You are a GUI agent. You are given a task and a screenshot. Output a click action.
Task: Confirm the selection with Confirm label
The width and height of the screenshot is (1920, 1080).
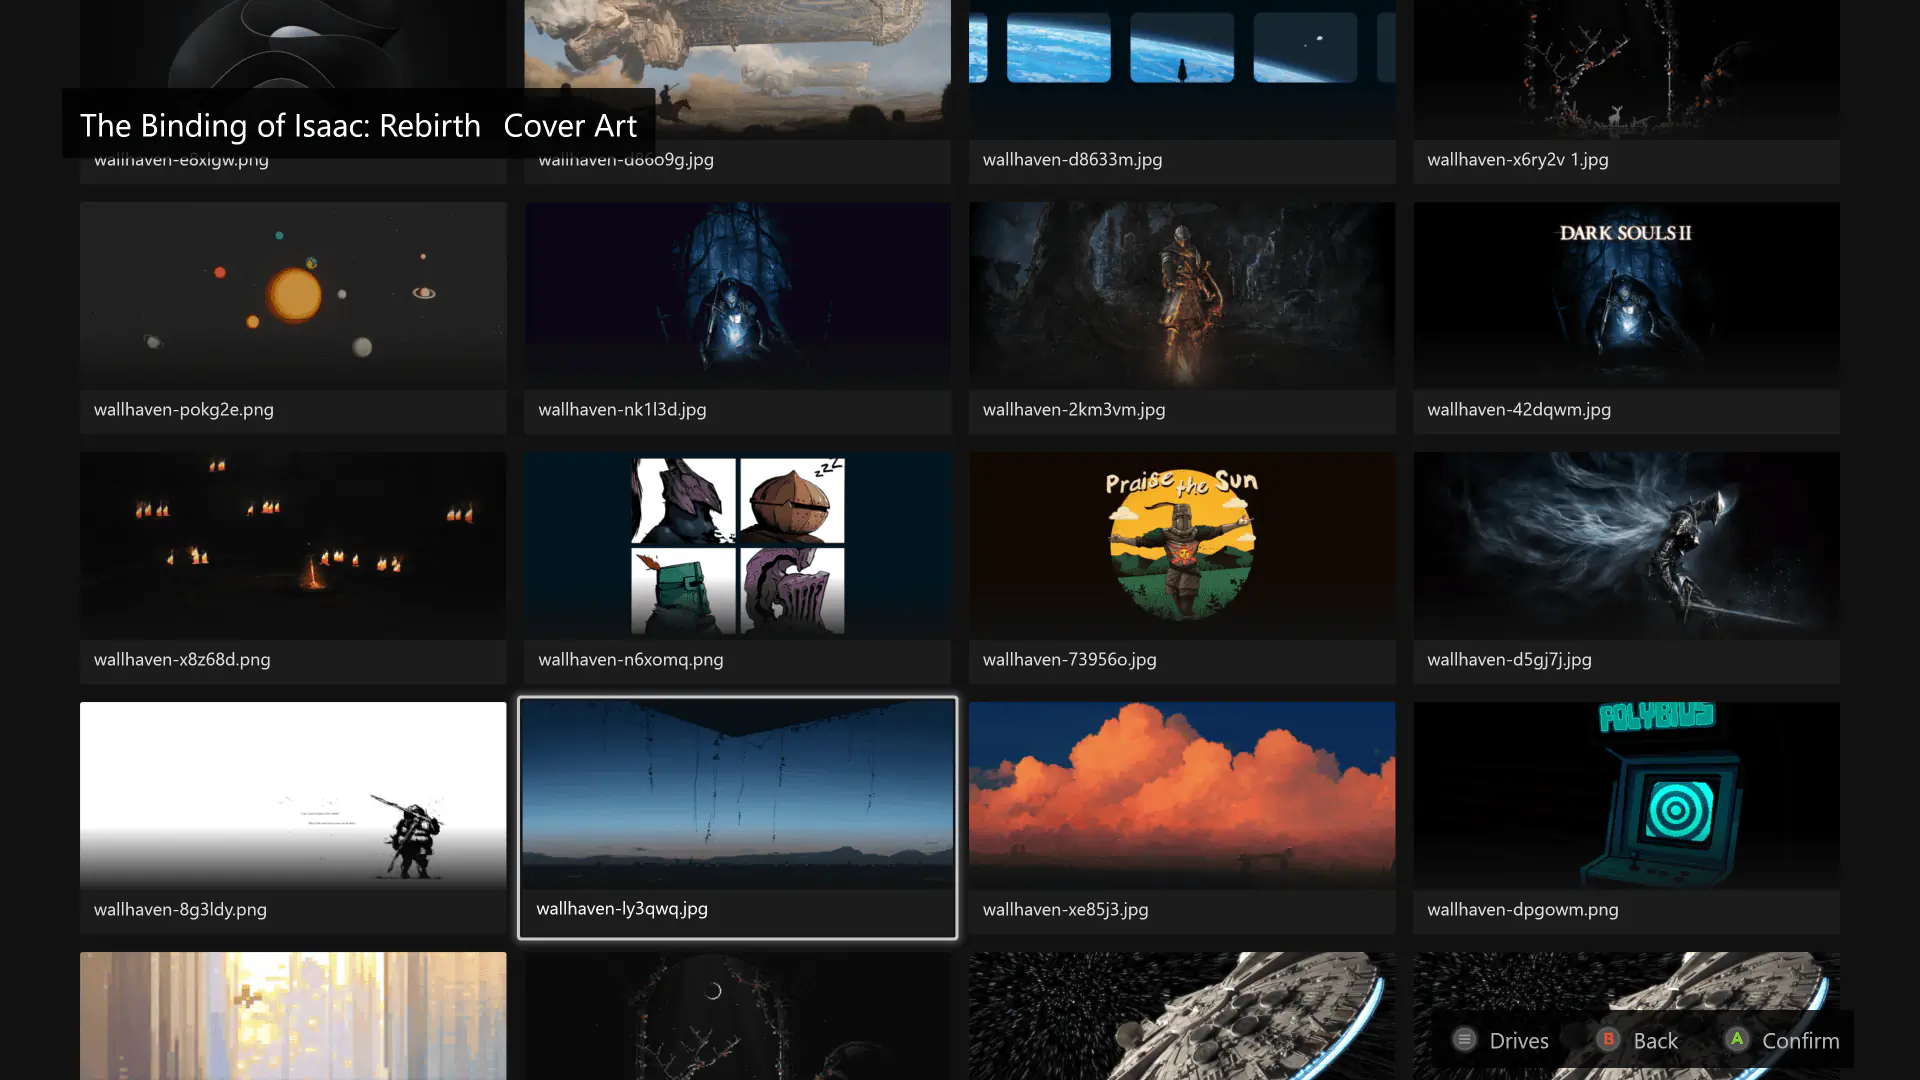[x=1800, y=1041]
